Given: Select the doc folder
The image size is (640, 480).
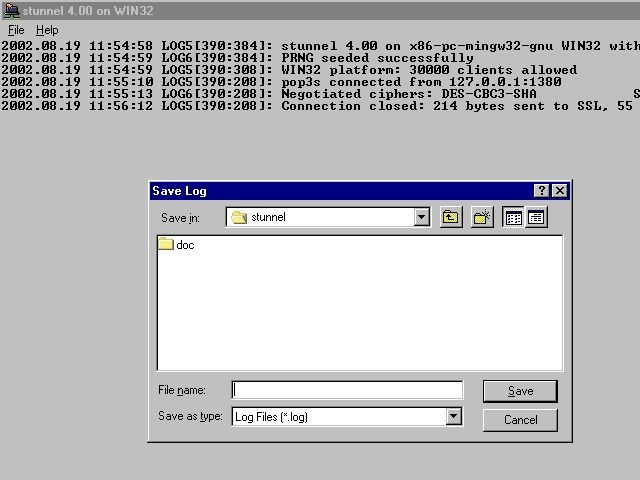Looking at the screenshot, I should click(176, 244).
